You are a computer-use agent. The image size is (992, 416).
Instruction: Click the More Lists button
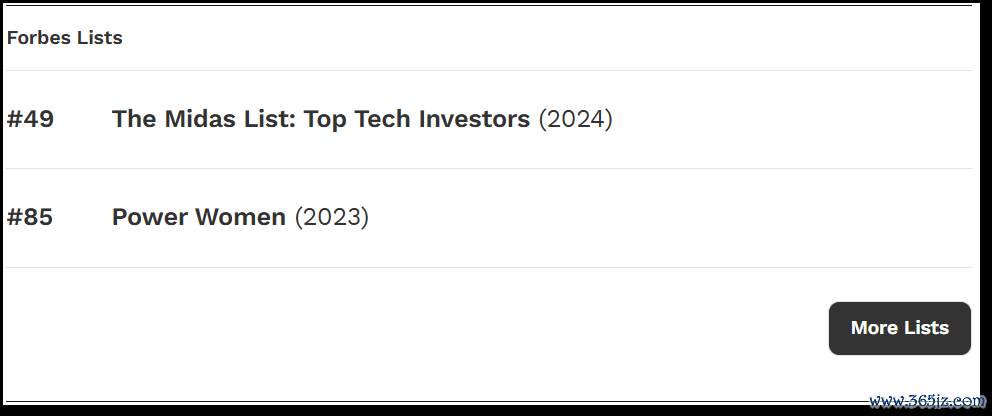pyautogui.click(x=899, y=328)
